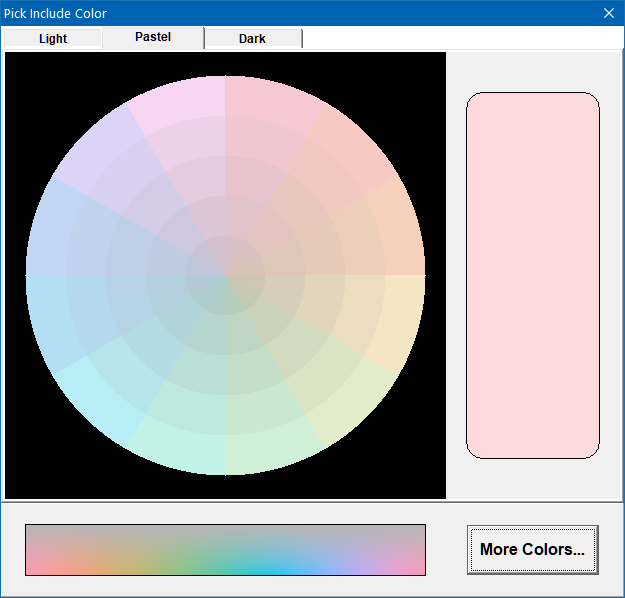The height and width of the screenshot is (598, 625).
Task: Click the dialog title bar text
Action: click(x=55, y=13)
